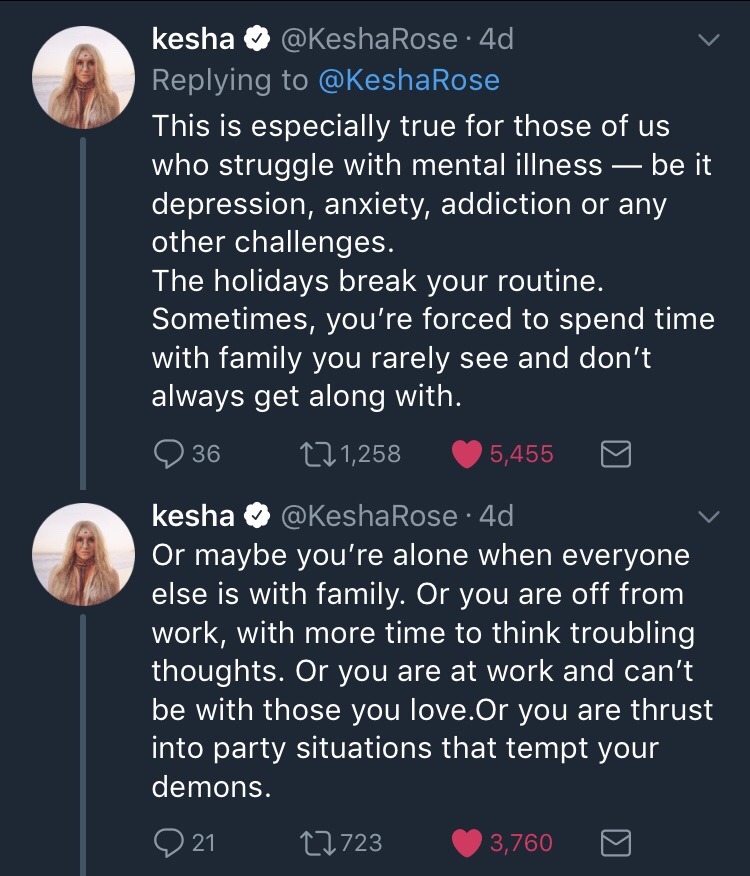Share first tweet via direct message
The width and height of the screenshot is (750, 876).
pyautogui.click(x=615, y=455)
